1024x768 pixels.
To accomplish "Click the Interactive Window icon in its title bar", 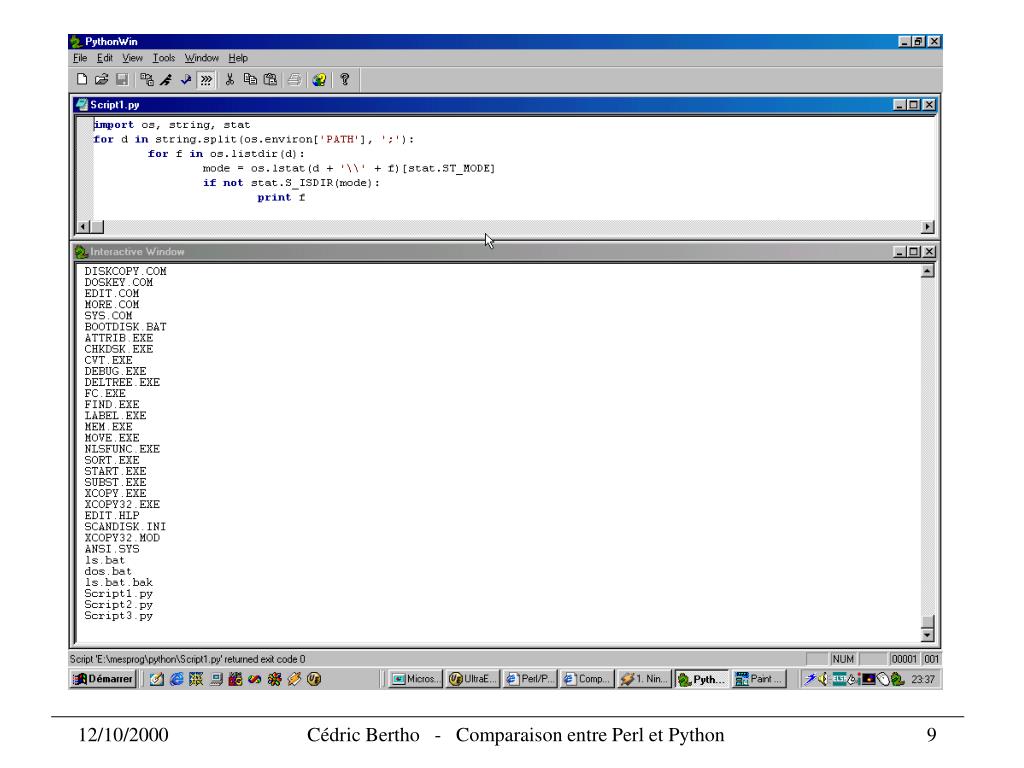I will [x=82, y=251].
